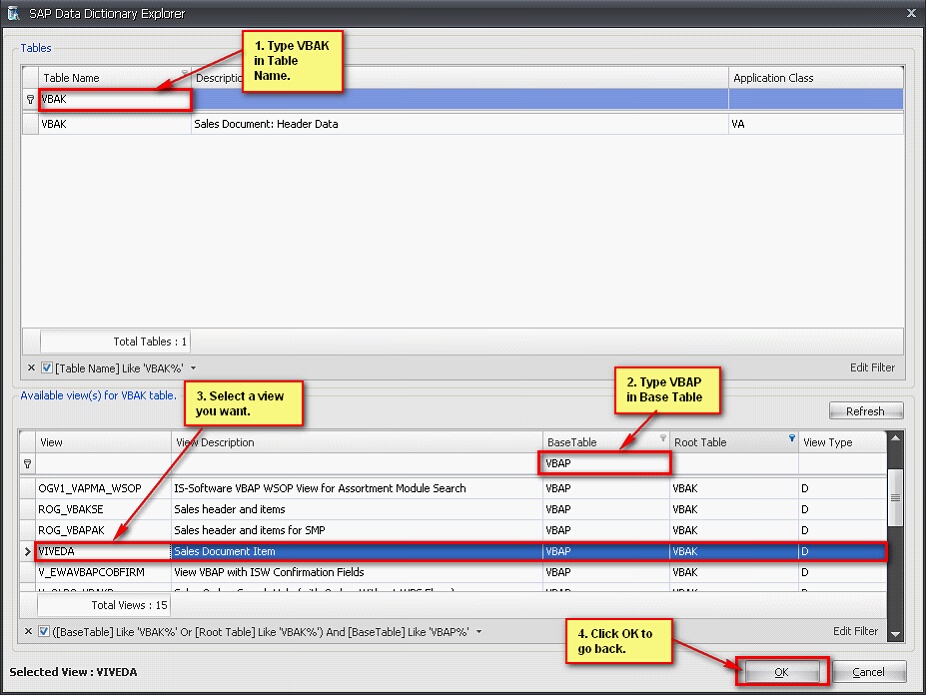Expand the views filter expression history dropdown
The image size is (927, 696).
[x=479, y=632]
